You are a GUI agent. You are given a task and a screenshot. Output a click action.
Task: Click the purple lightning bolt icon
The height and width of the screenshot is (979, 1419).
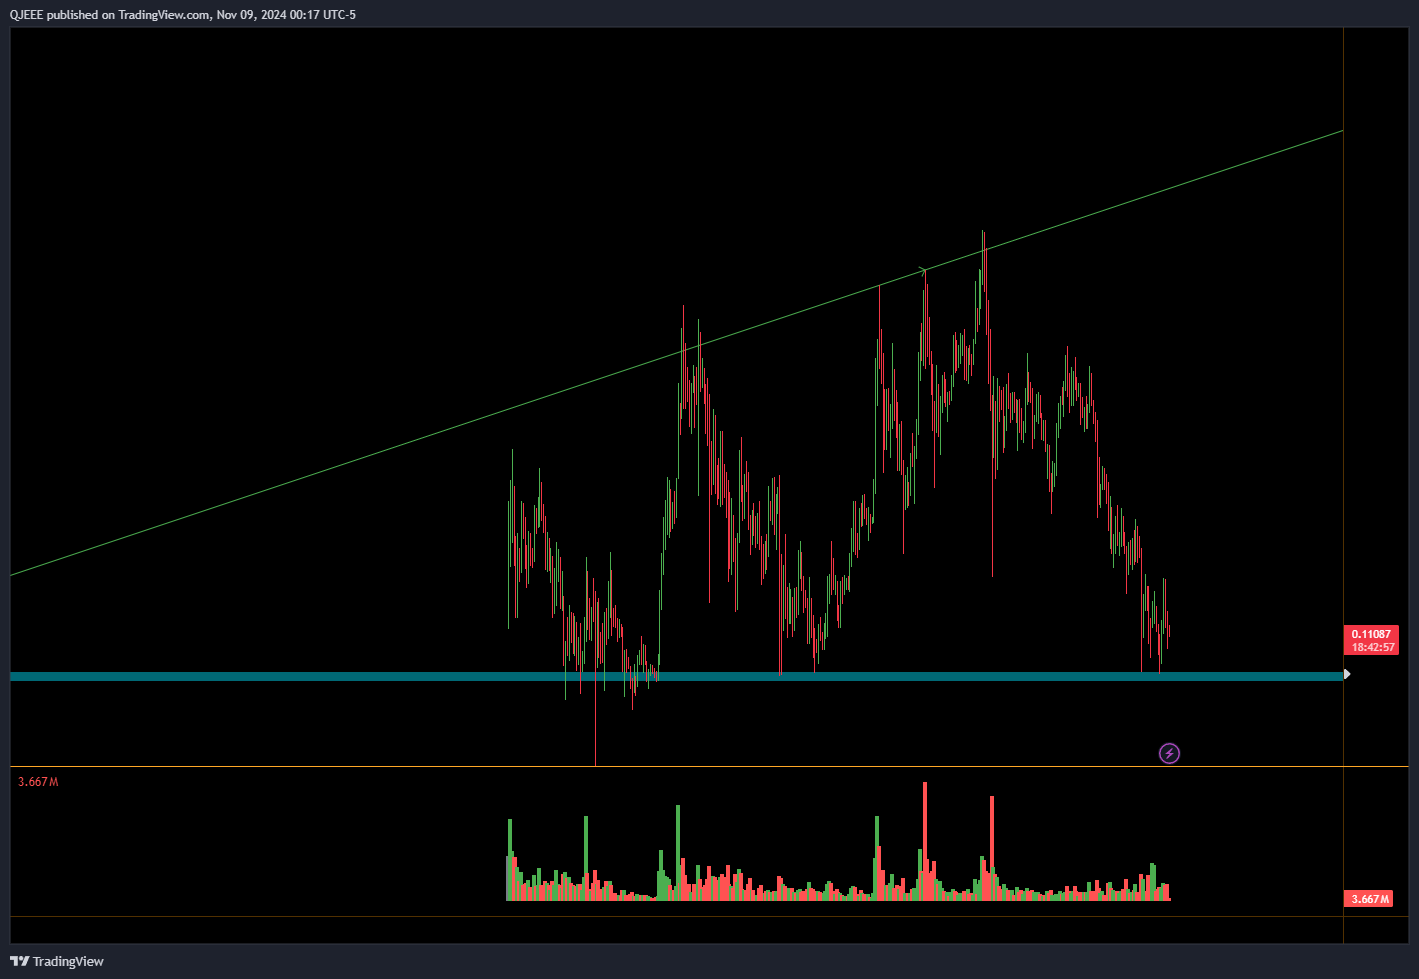[1169, 753]
